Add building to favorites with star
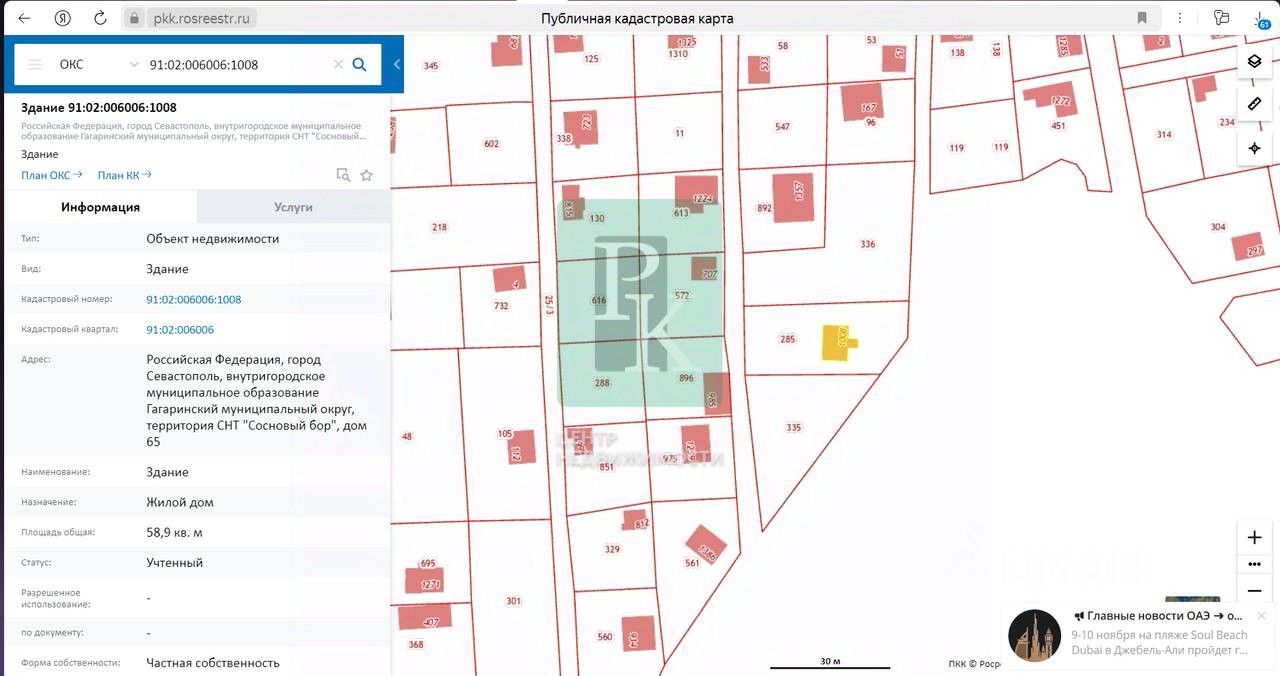The width and height of the screenshot is (1280, 676). point(367,175)
